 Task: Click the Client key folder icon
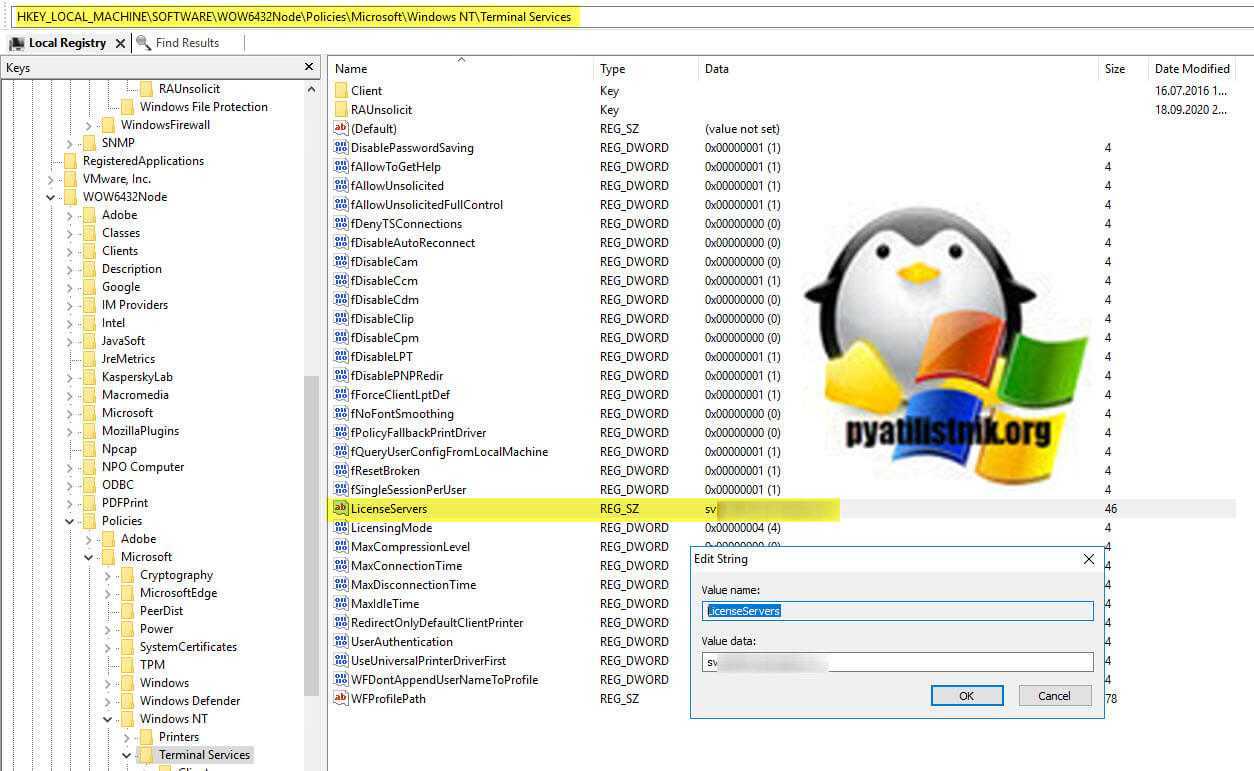(x=341, y=91)
